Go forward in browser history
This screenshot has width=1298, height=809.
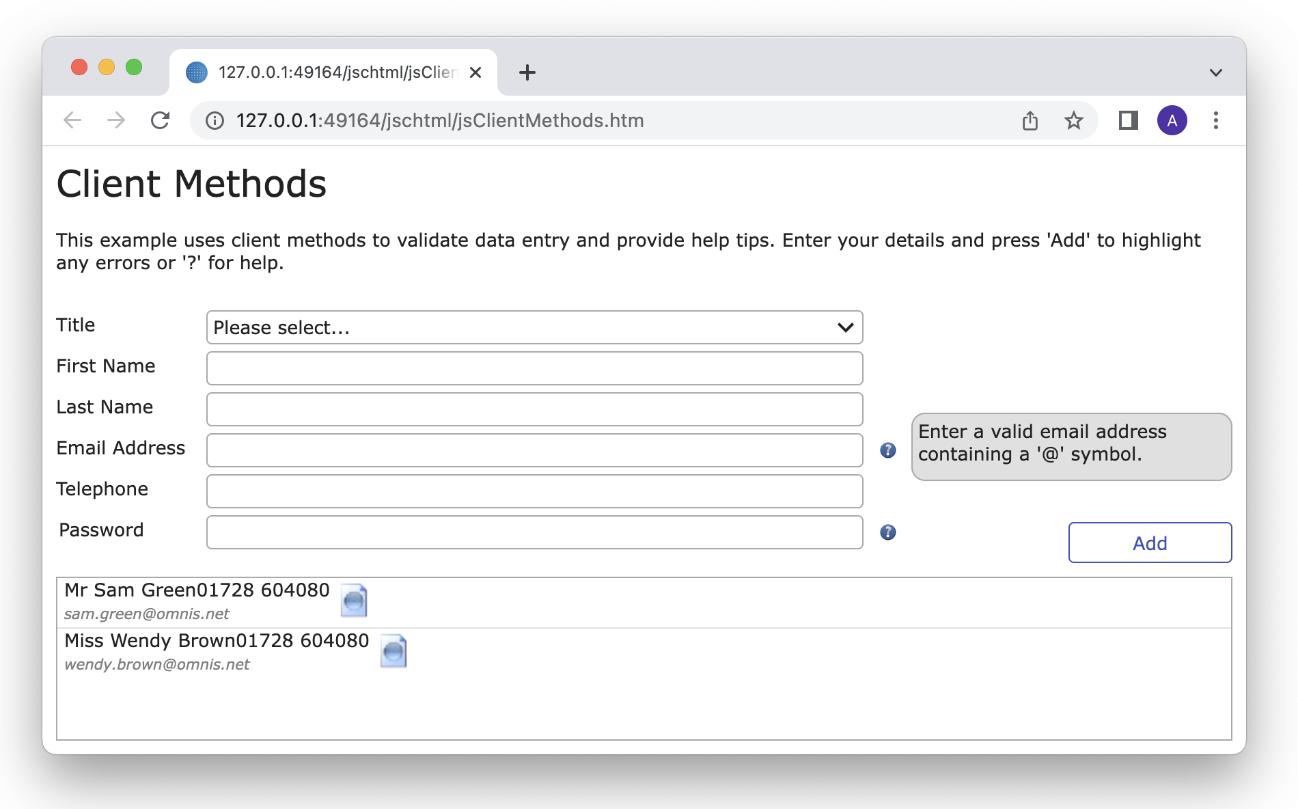point(116,121)
